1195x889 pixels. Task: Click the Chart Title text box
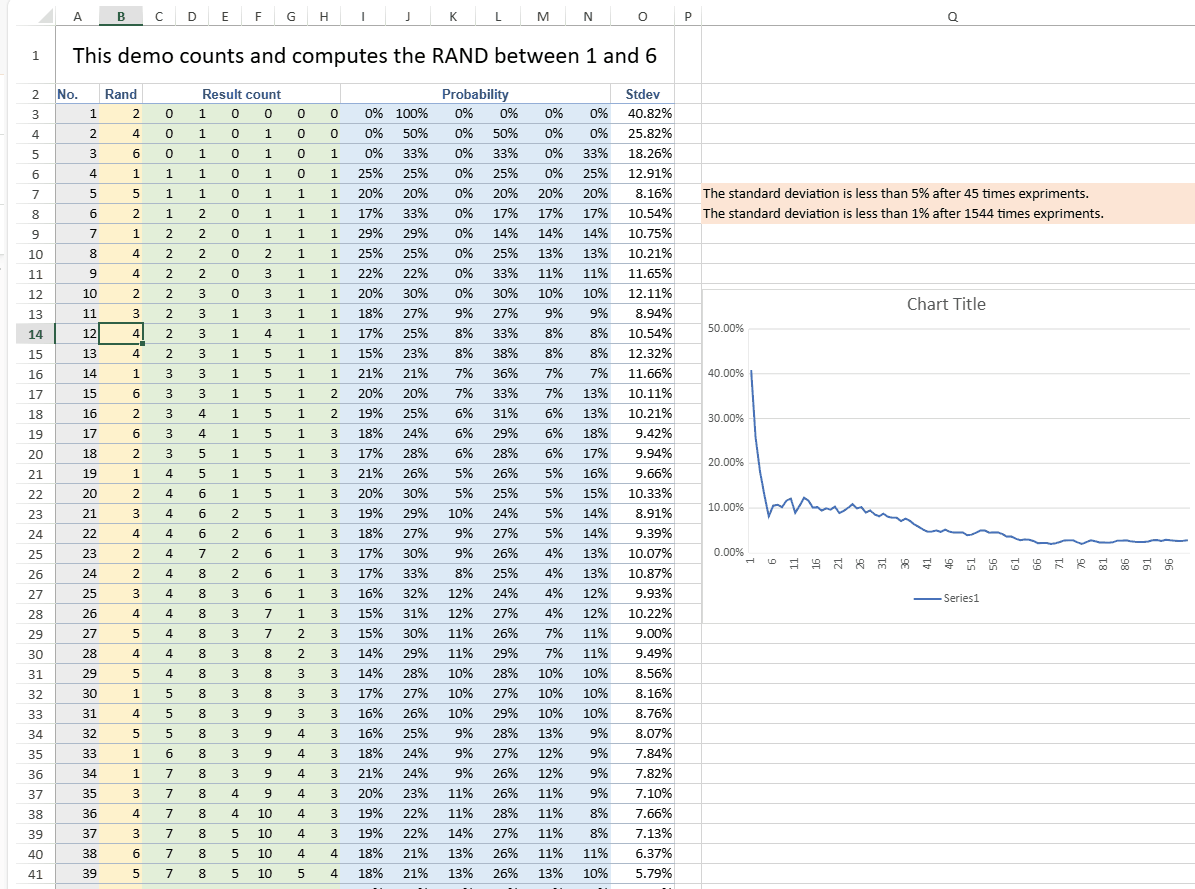[946, 304]
